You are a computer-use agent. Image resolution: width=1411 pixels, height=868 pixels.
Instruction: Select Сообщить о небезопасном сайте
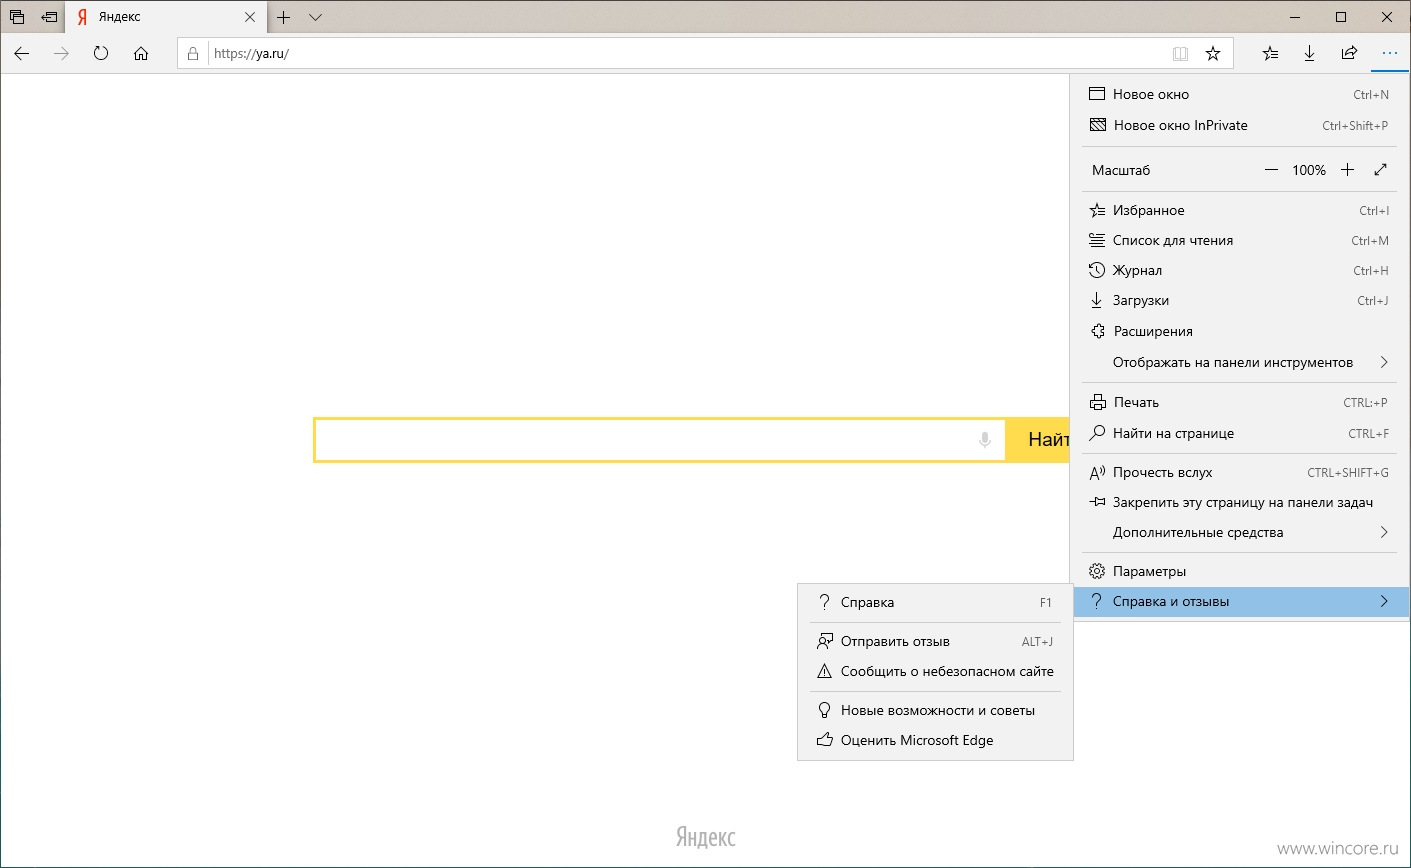coord(935,671)
